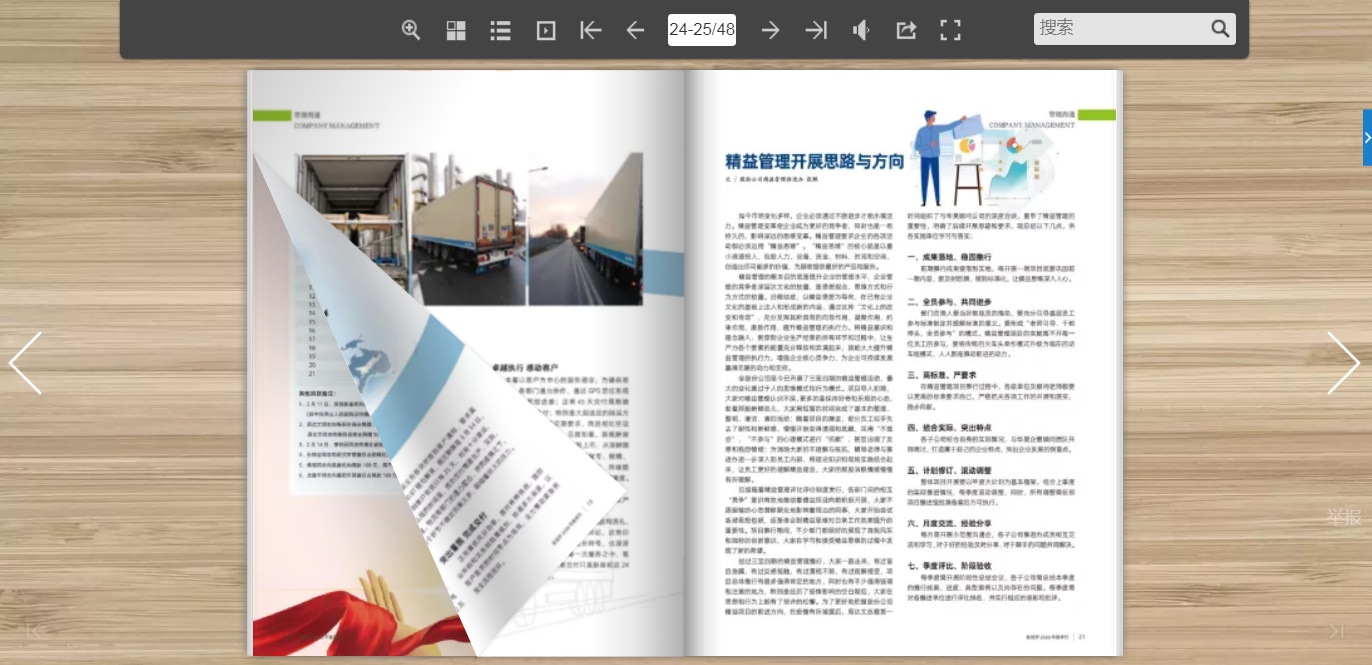Go to previous page toolbar arrow

[635, 30]
